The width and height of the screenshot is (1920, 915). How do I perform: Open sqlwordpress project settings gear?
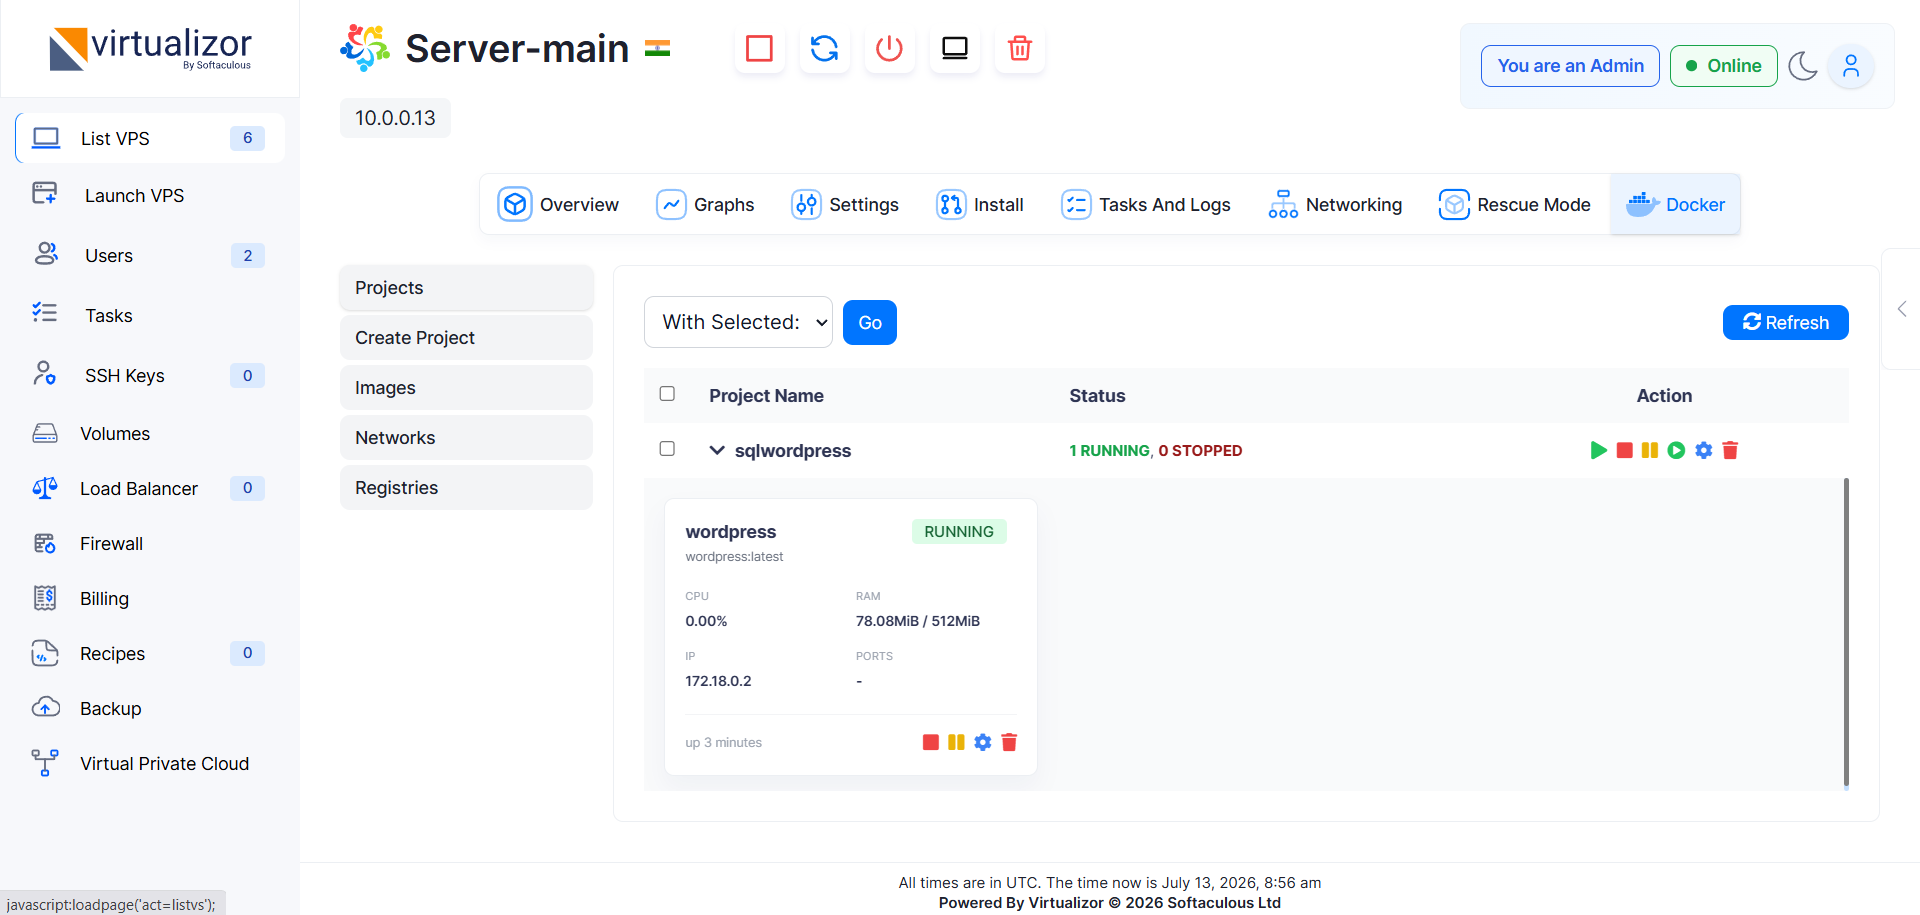[x=1703, y=450]
